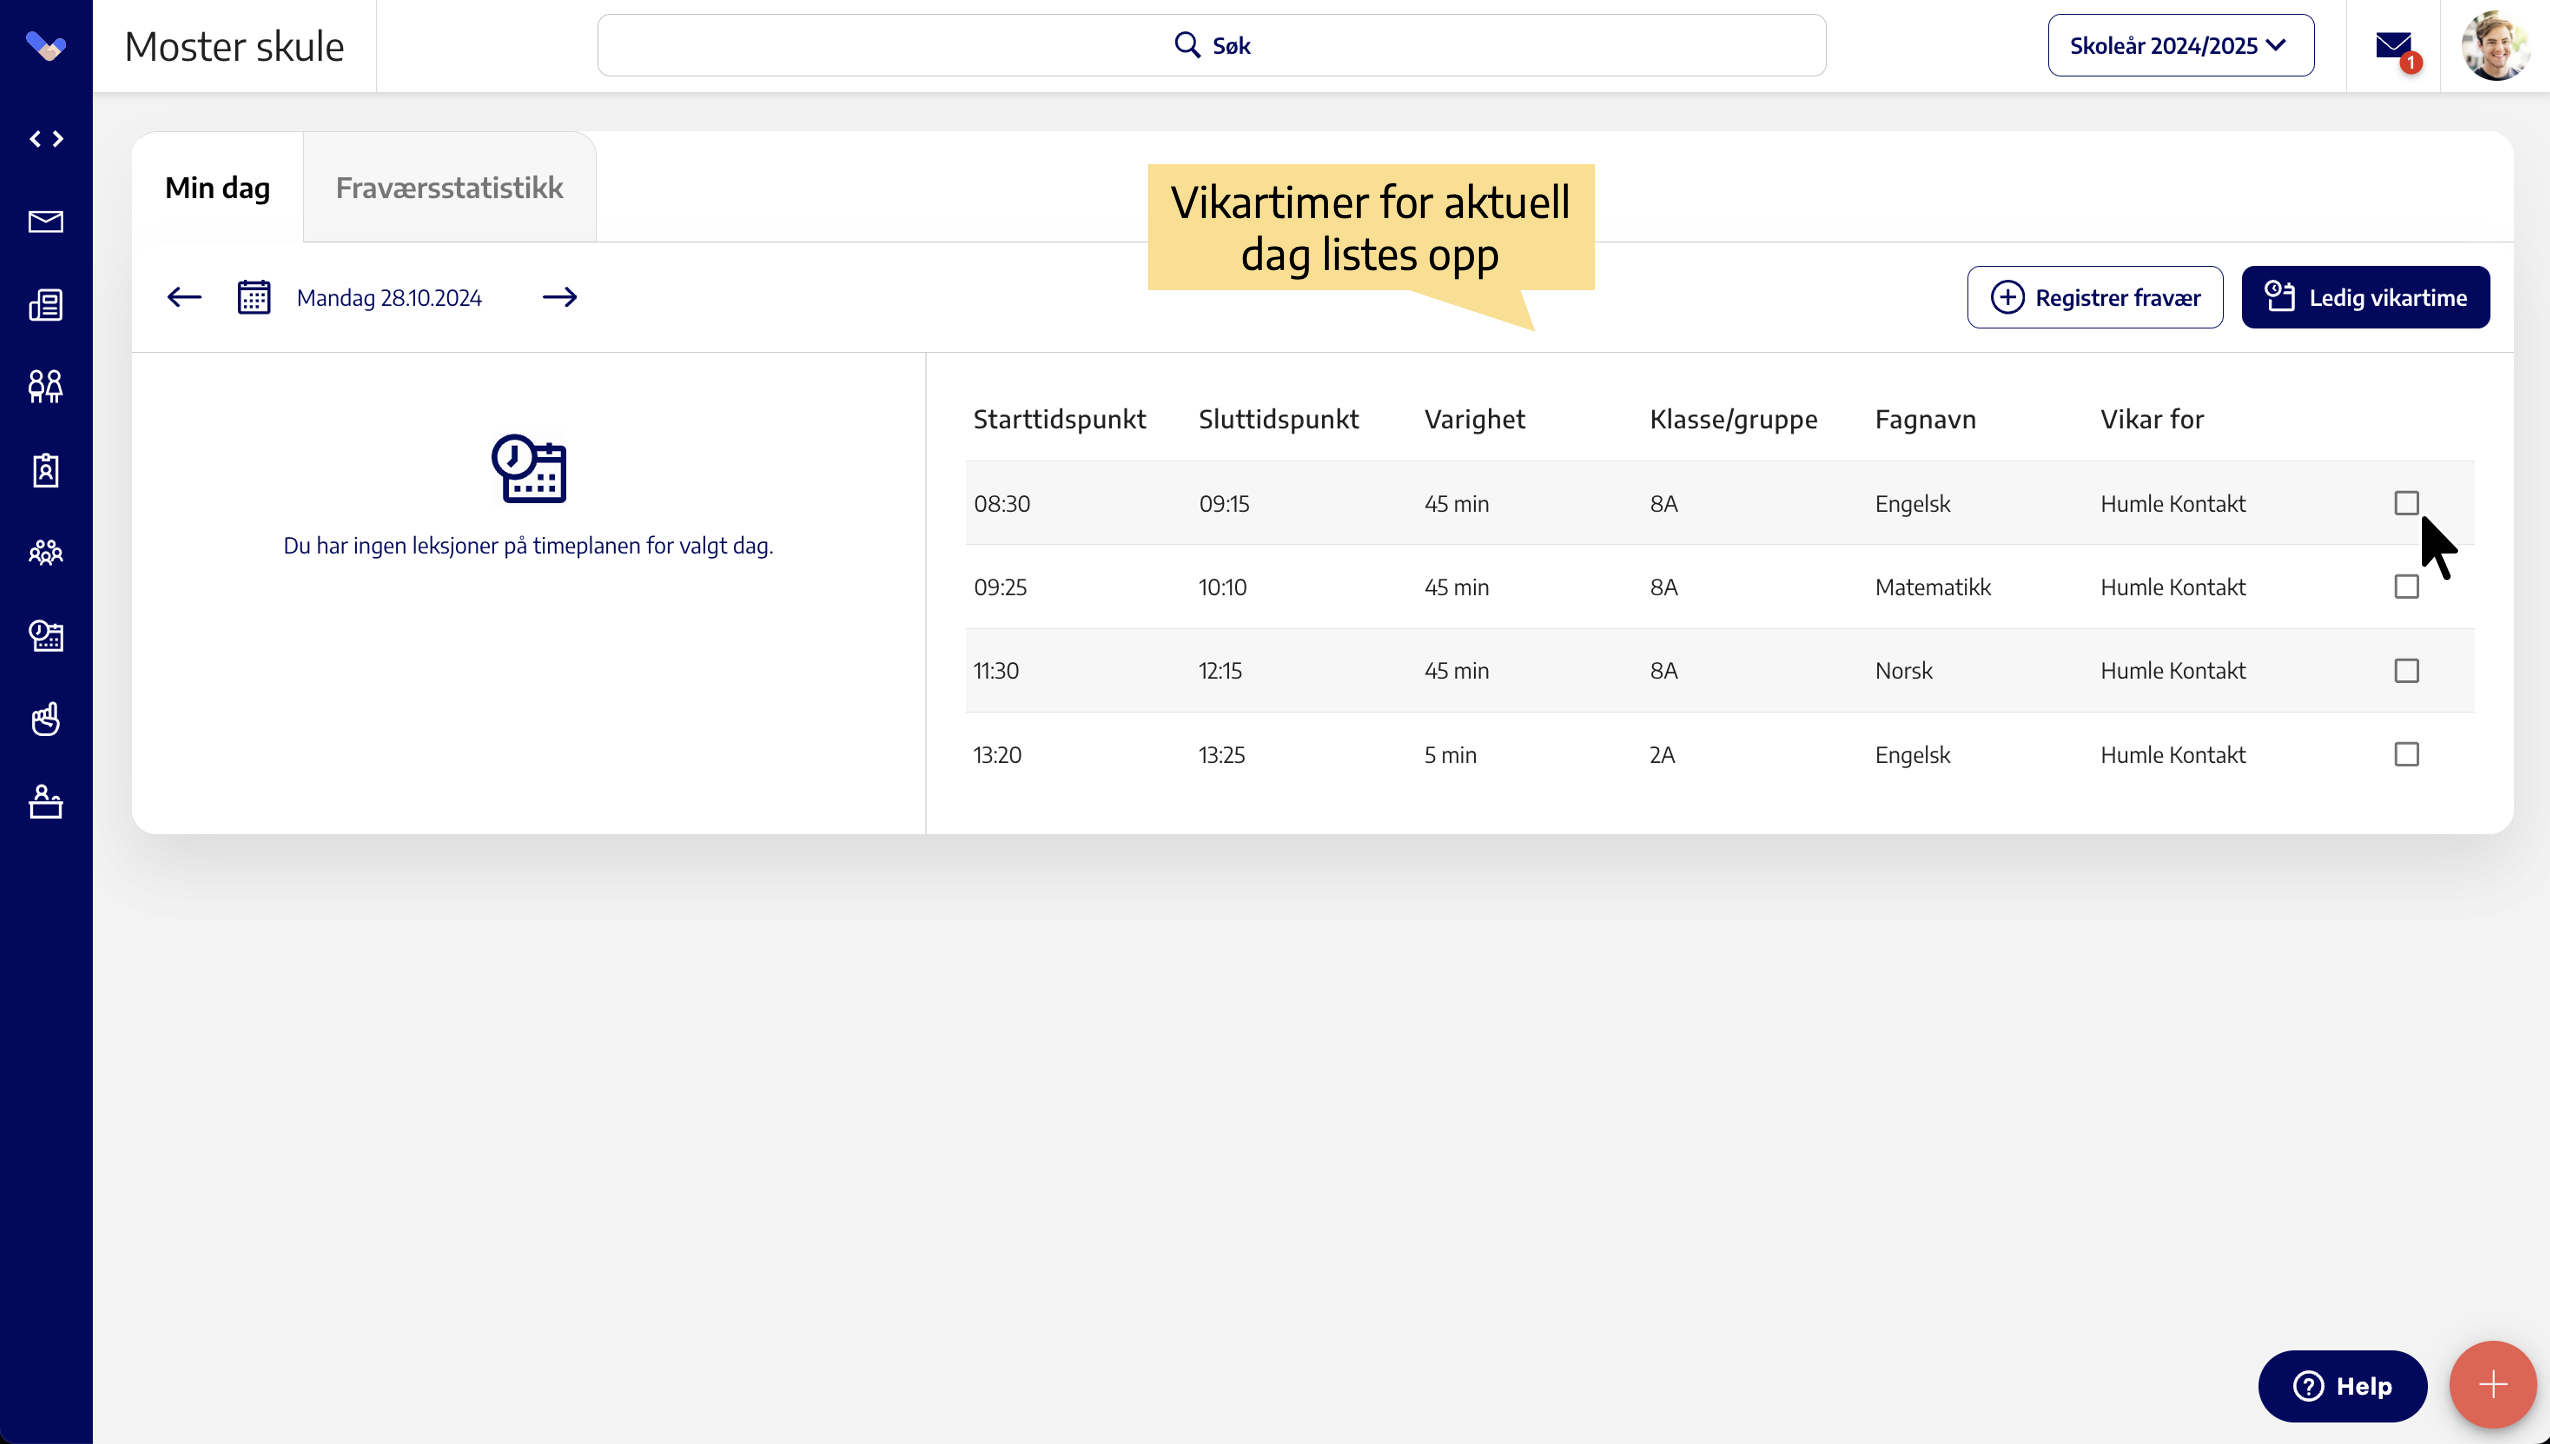Open the birthday cake sidebar icon
Image resolution: width=2550 pixels, height=1444 pixels.
[x=46, y=802]
